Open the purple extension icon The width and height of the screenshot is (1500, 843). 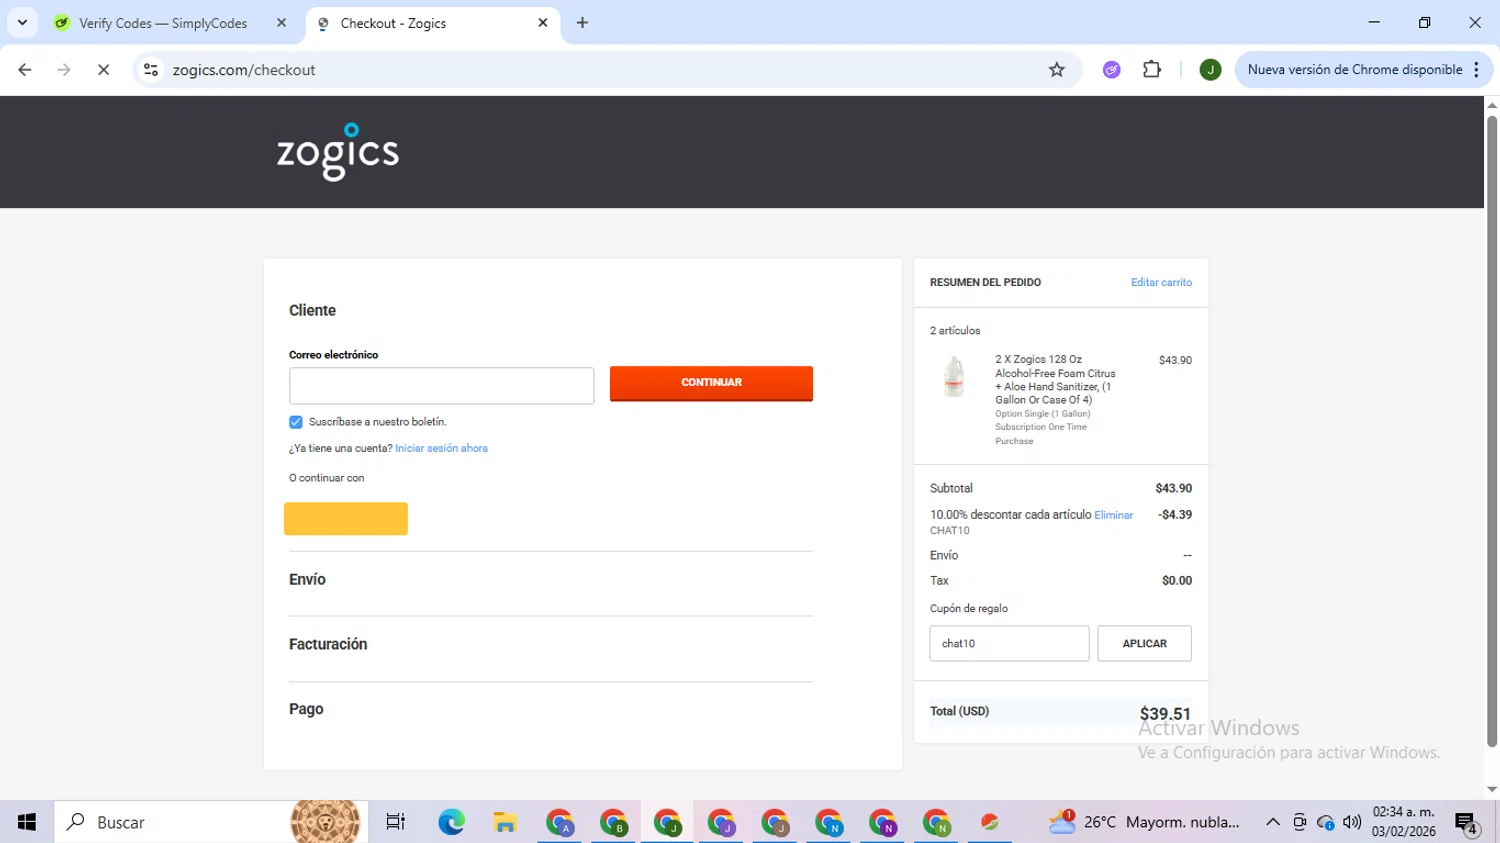(1111, 70)
